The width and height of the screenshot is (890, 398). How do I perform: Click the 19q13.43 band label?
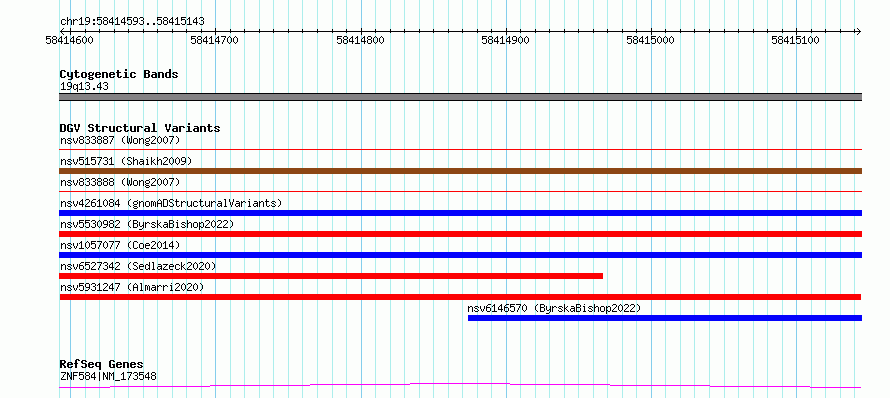click(x=84, y=87)
